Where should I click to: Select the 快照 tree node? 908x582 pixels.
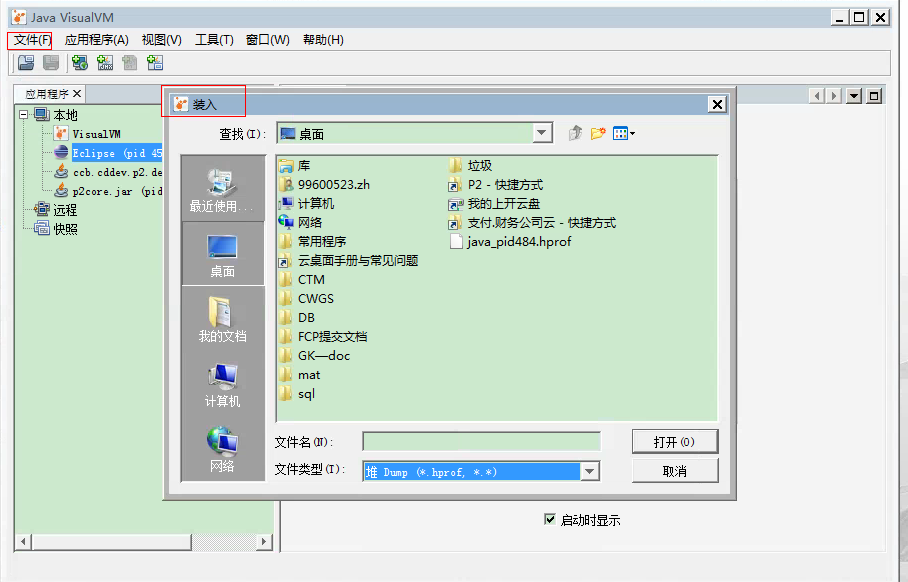coord(56,229)
